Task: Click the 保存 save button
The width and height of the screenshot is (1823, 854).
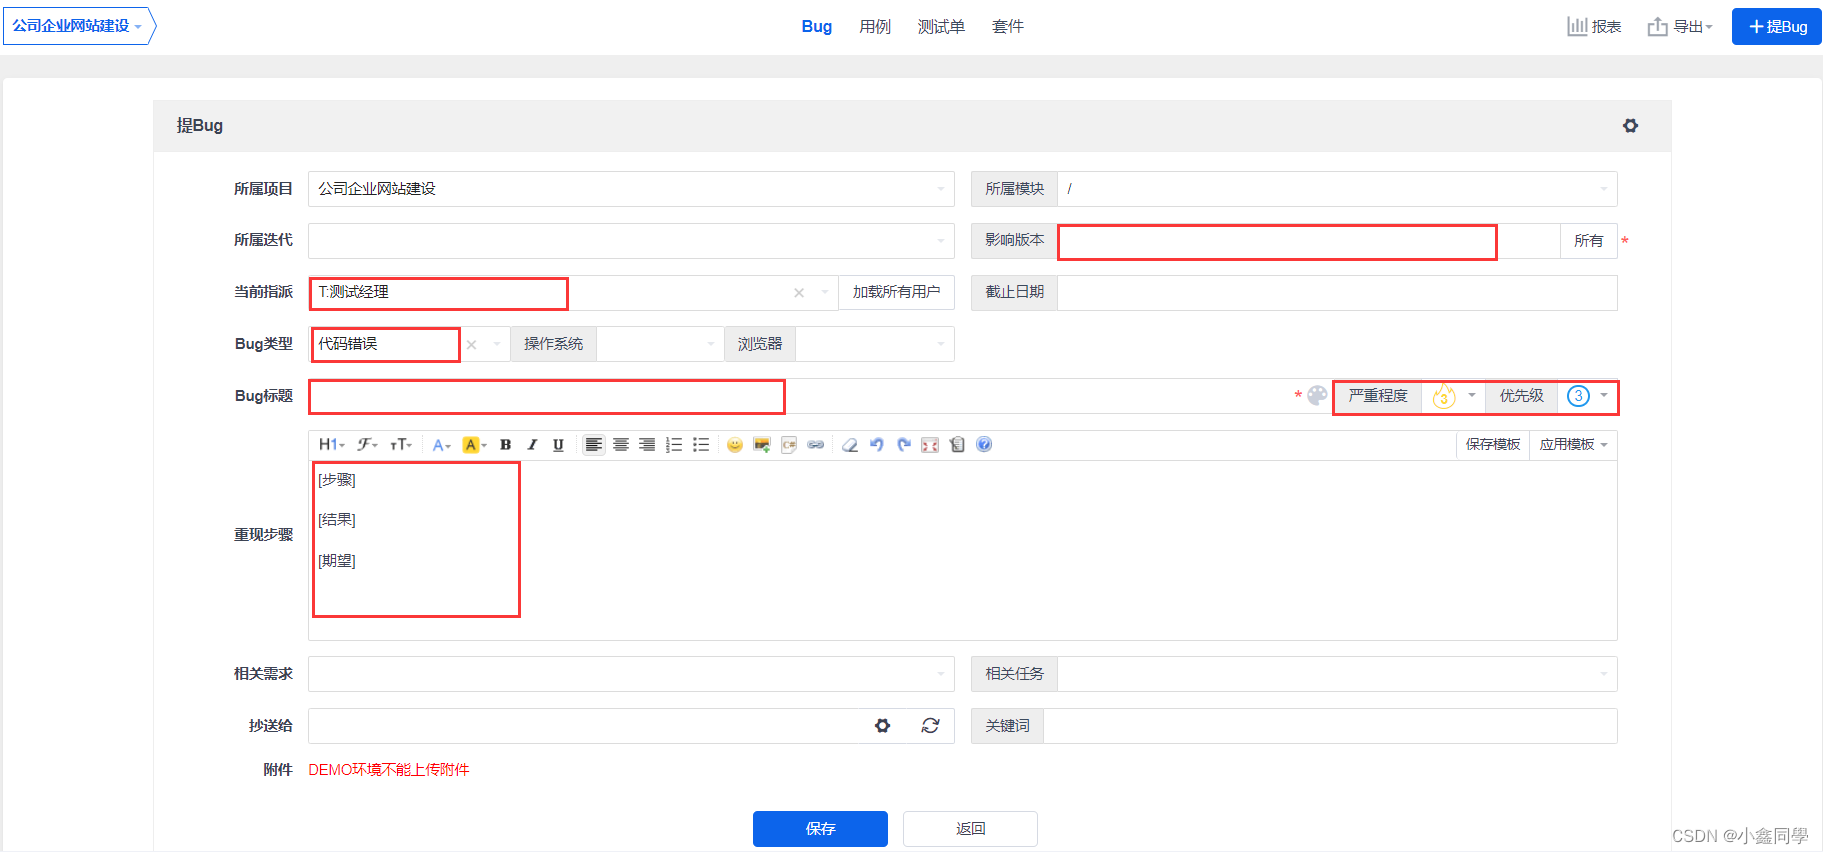Action: [x=820, y=829]
